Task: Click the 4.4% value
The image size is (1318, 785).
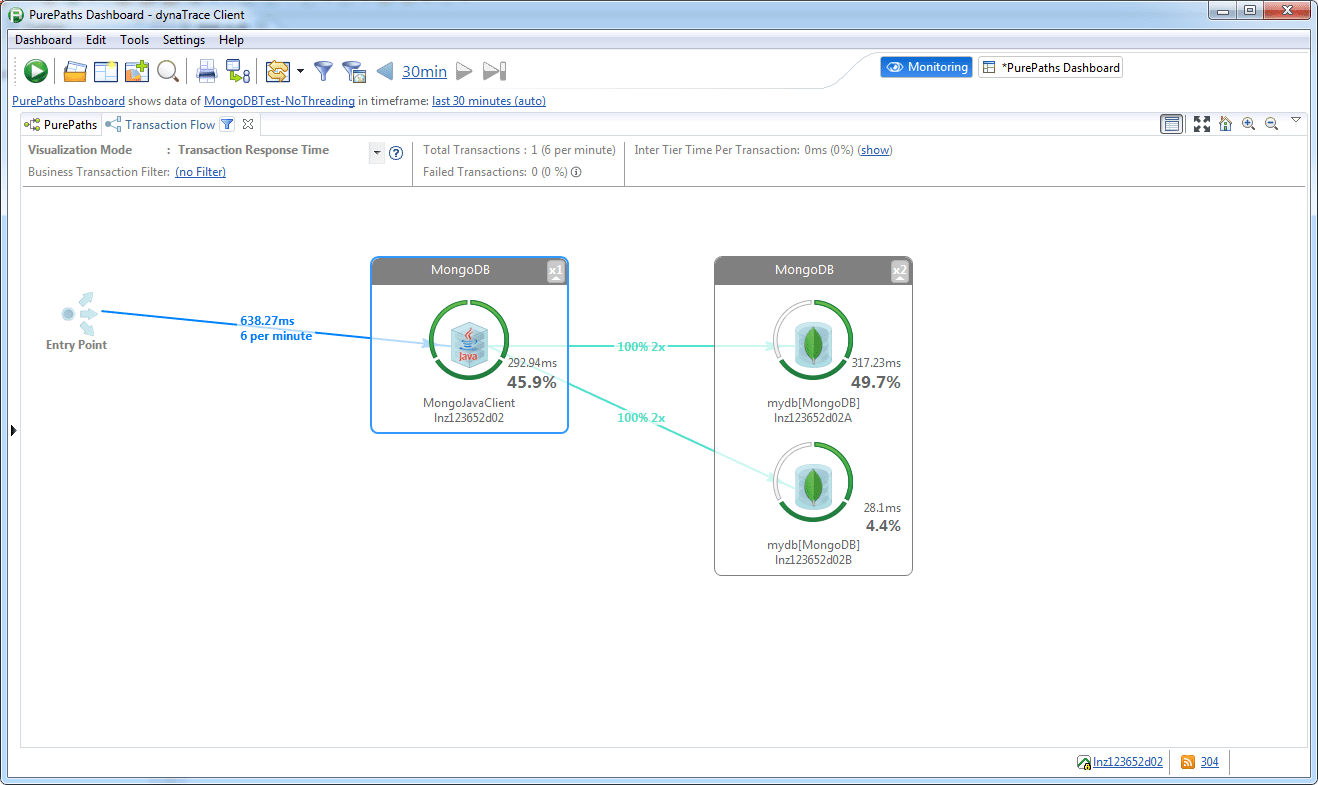Action: click(883, 525)
